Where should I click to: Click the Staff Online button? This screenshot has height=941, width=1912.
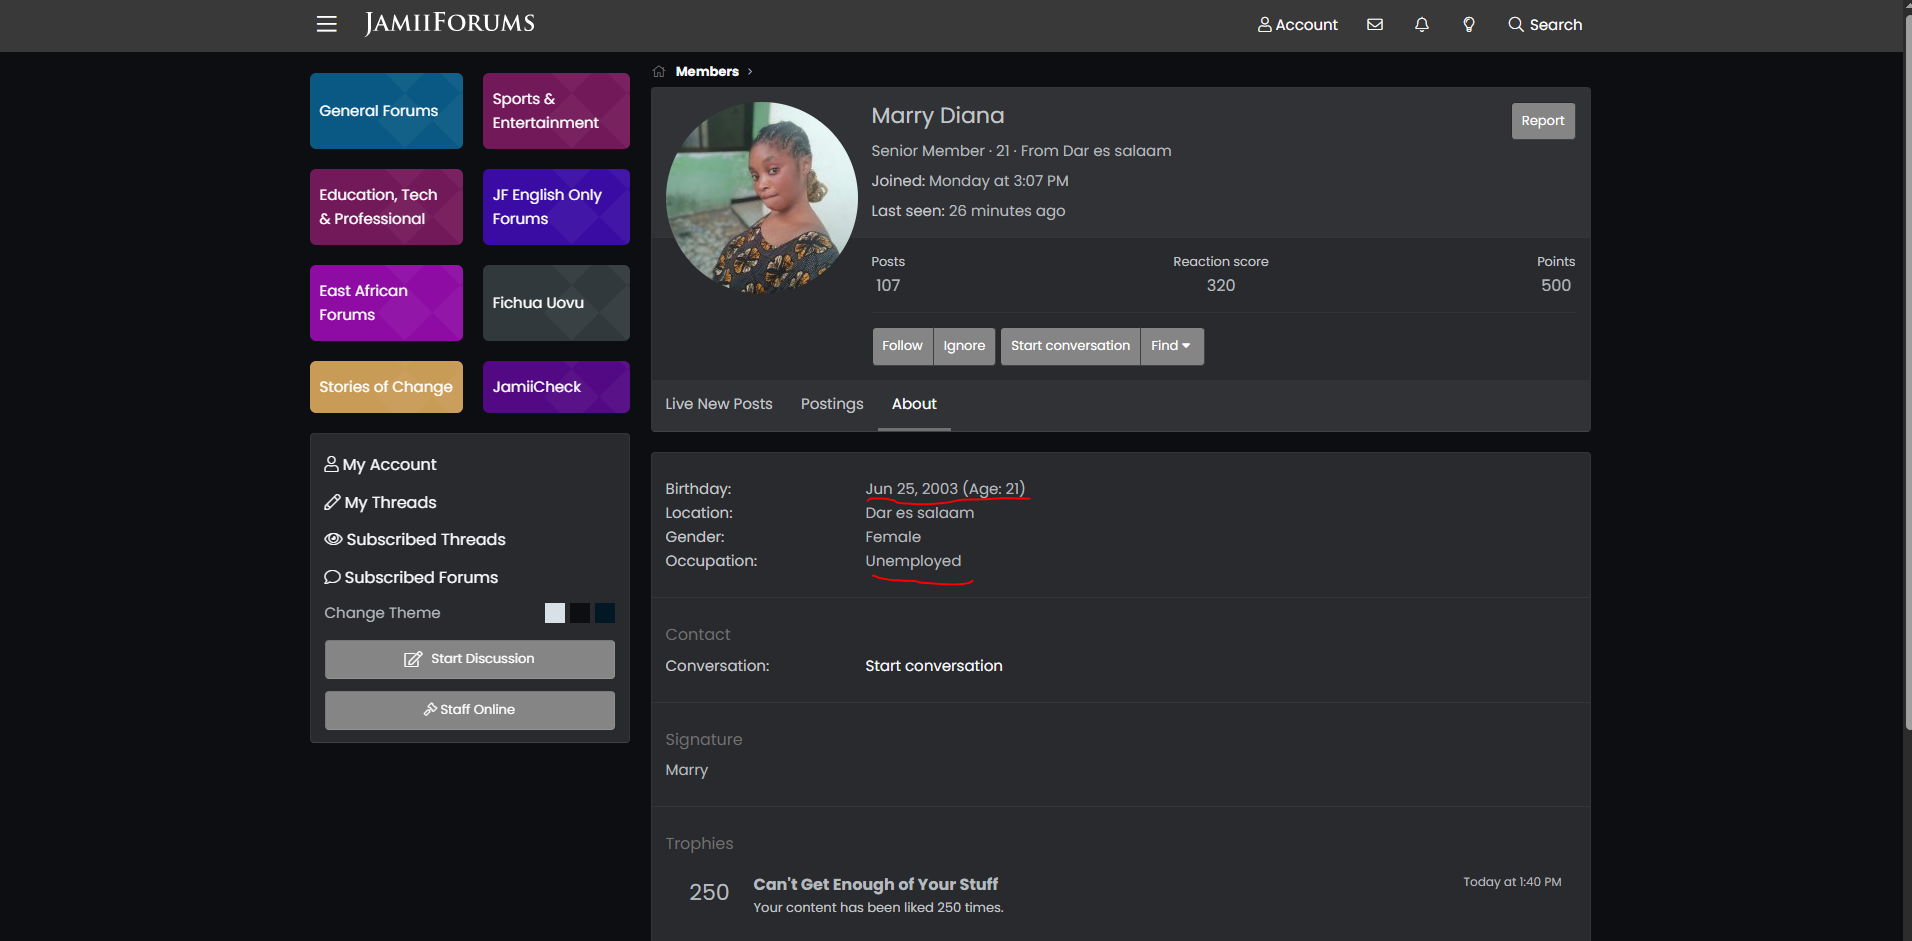(470, 710)
